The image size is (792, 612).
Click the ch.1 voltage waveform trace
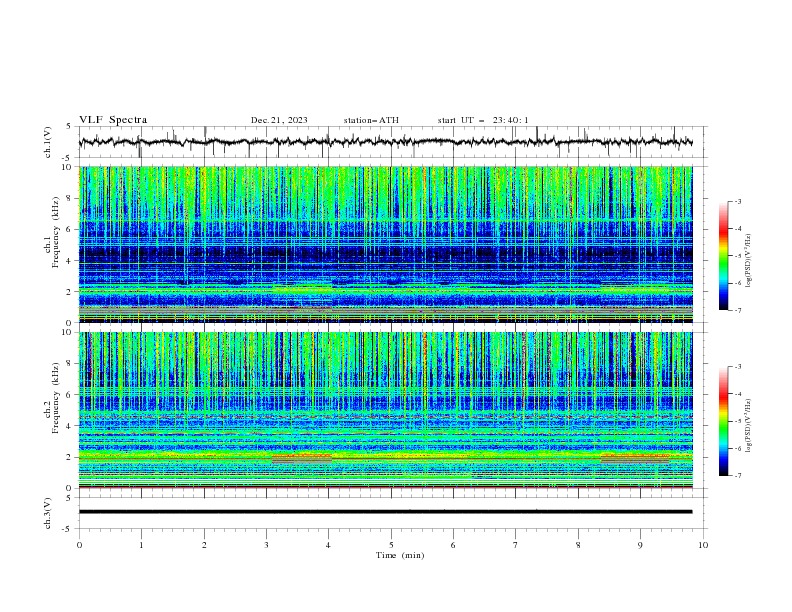point(385,142)
